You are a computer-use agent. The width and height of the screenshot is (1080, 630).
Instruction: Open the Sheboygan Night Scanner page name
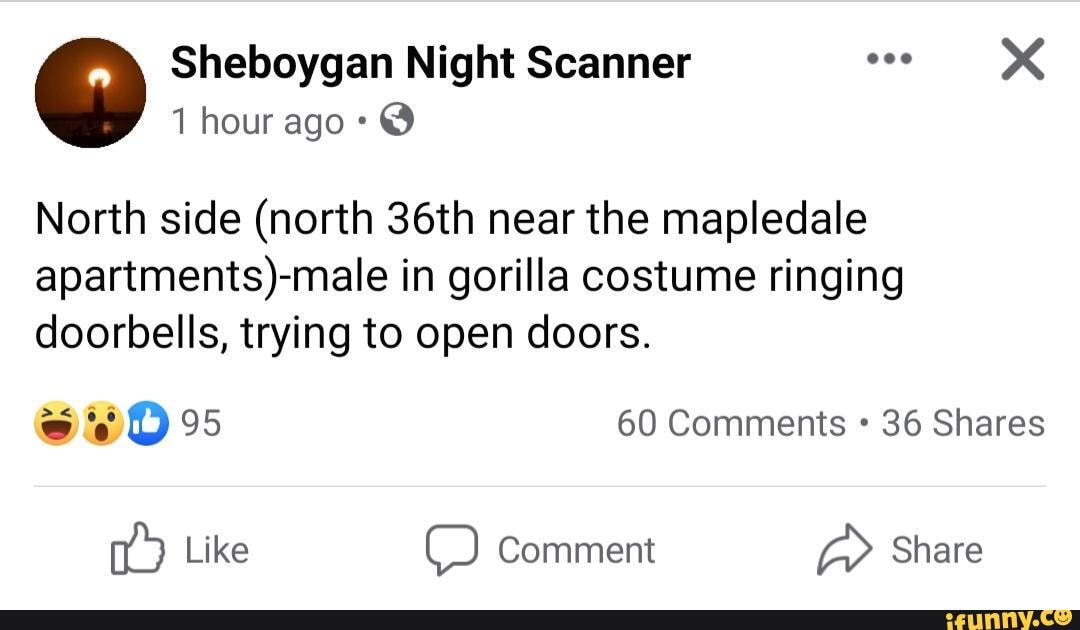(x=430, y=61)
